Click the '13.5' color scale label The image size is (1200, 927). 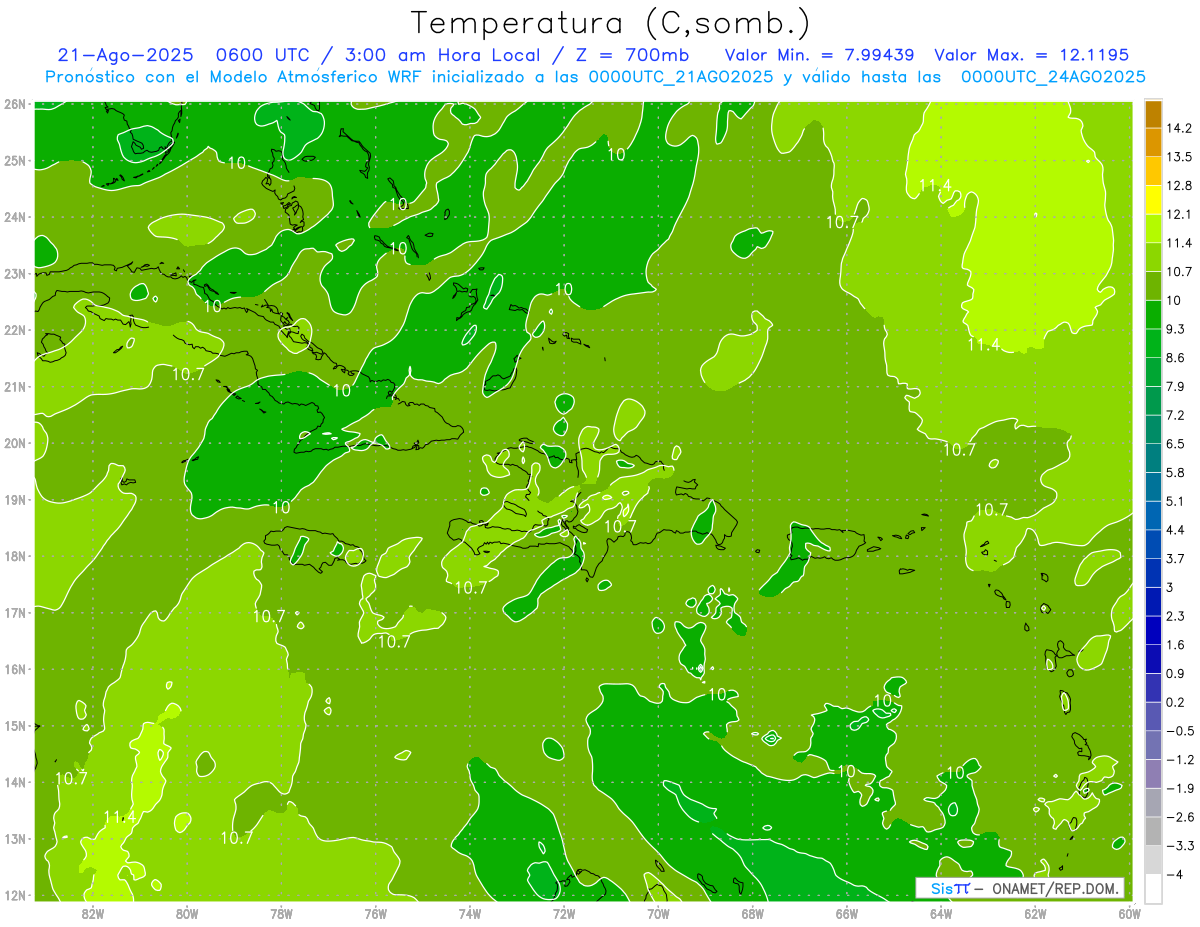(x=1180, y=157)
